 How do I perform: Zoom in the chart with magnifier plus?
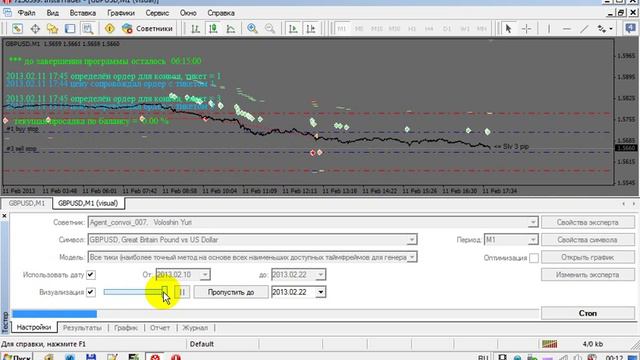coord(252,29)
